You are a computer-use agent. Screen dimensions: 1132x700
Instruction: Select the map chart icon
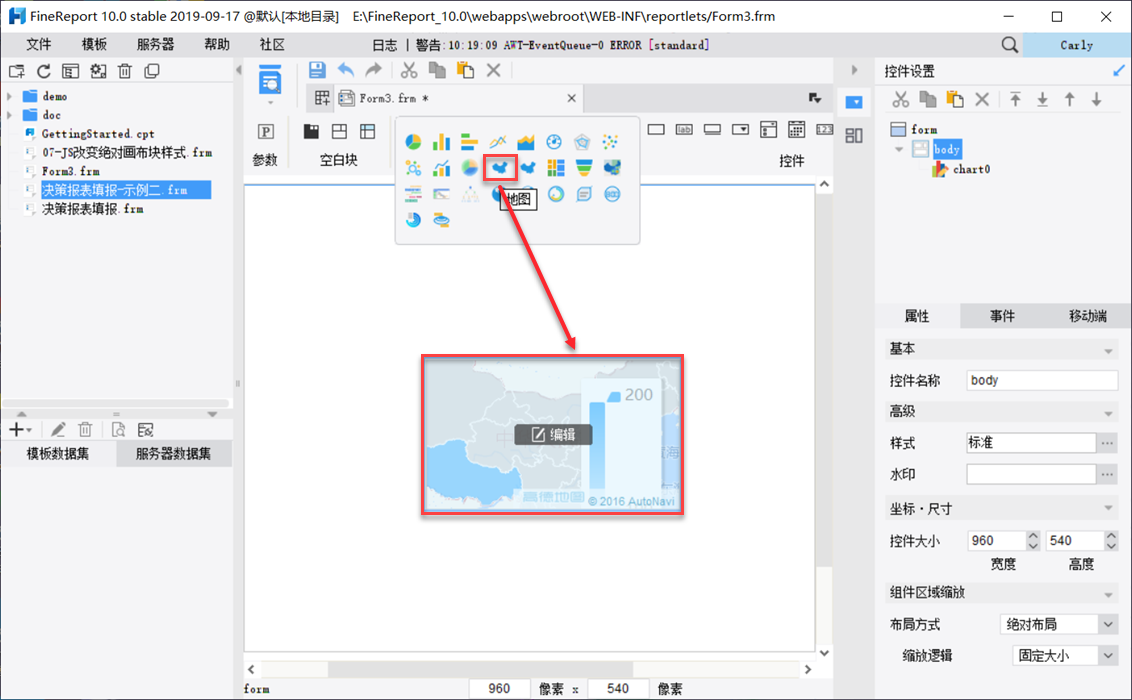[x=499, y=168]
